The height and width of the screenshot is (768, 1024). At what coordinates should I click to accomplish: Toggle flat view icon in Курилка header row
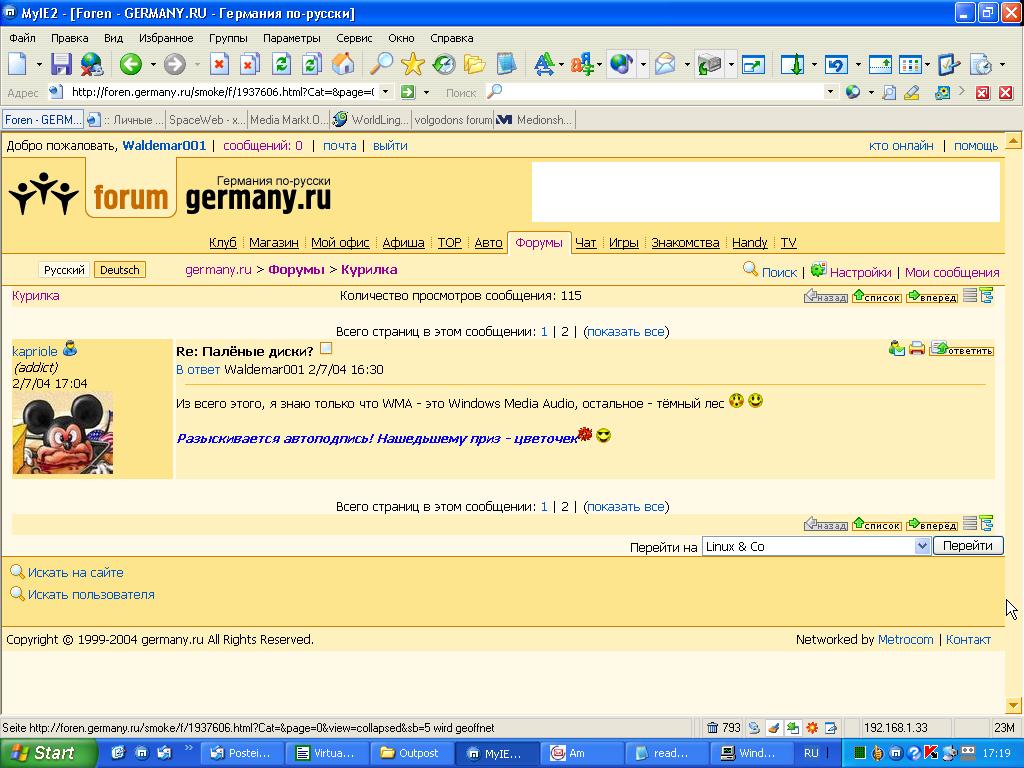[x=970, y=296]
